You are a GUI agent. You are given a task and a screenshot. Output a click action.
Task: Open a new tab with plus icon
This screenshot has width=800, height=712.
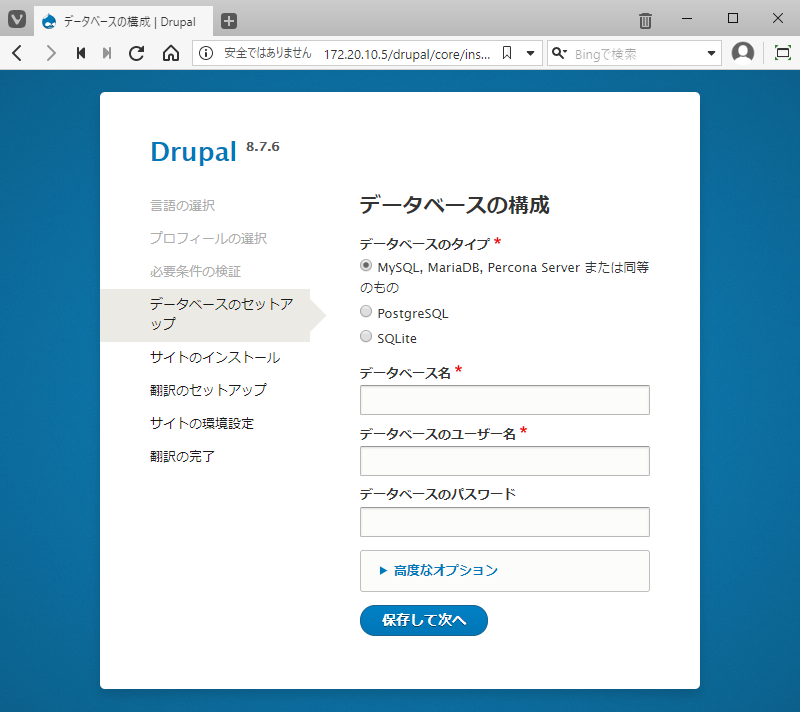[229, 21]
